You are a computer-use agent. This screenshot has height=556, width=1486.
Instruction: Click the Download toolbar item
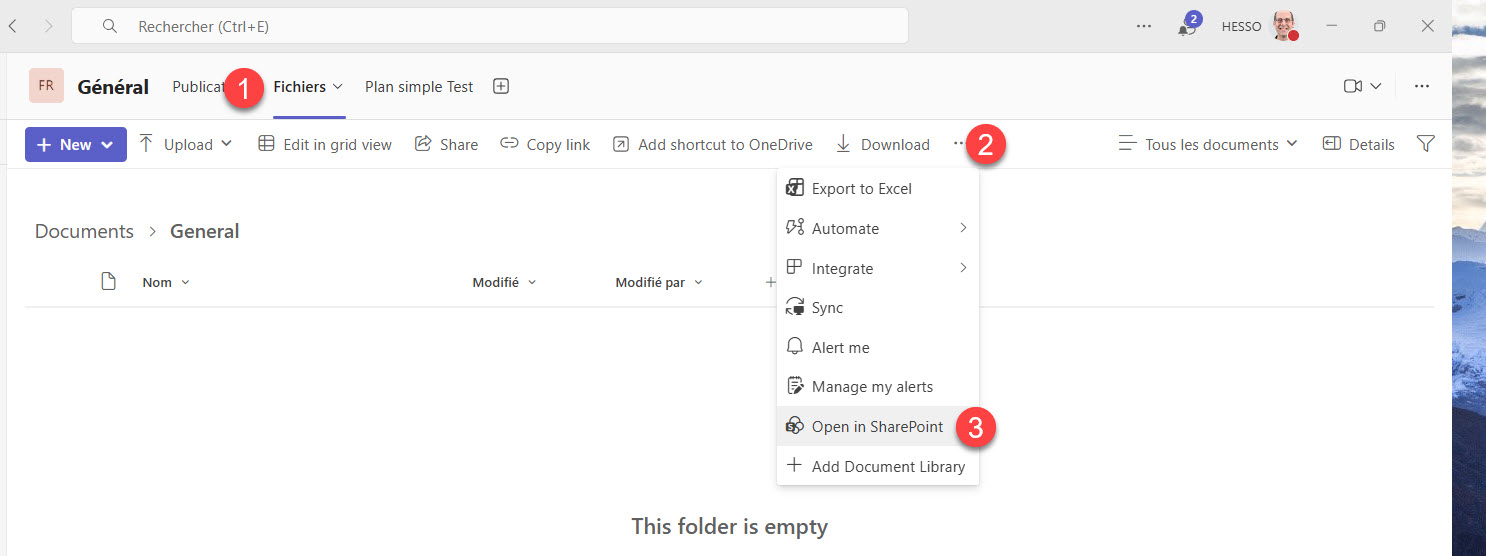pyautogui.click(x=883, y=145)
